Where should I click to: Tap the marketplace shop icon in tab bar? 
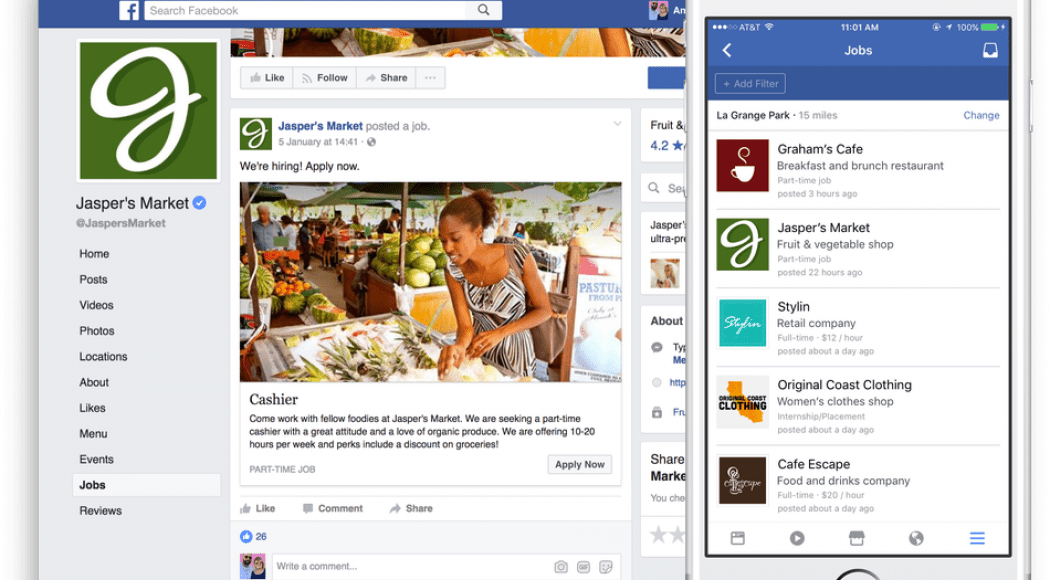coord(856,538)
